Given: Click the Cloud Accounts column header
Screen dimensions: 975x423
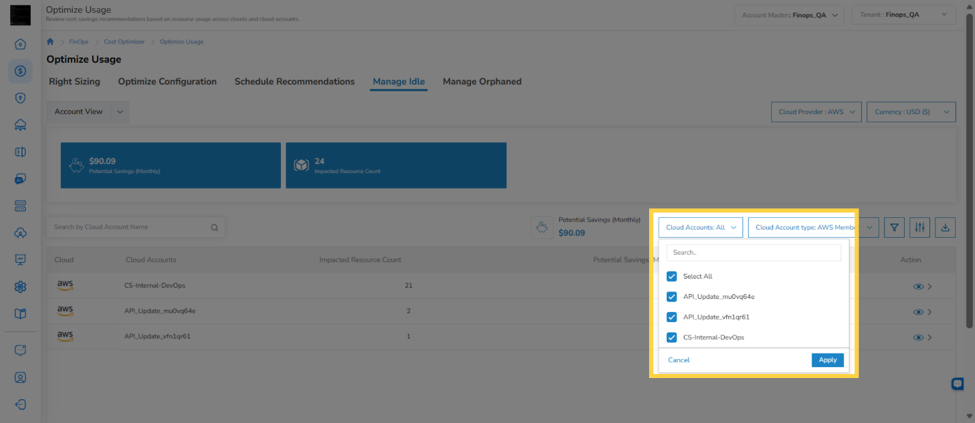Looking at the screenshot, I should pyautogui.click(x=150, y=259).
